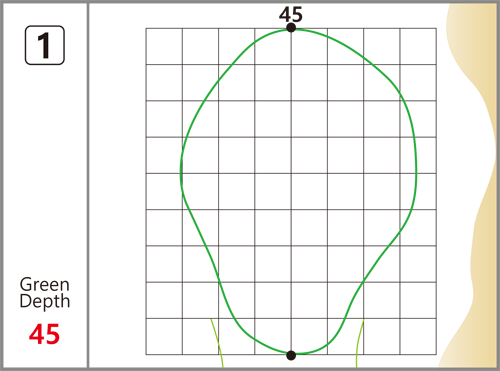The height and width of the screenshot is (371, 500).
Task: Click the top-left grid cell
Action: click(164, 46)
